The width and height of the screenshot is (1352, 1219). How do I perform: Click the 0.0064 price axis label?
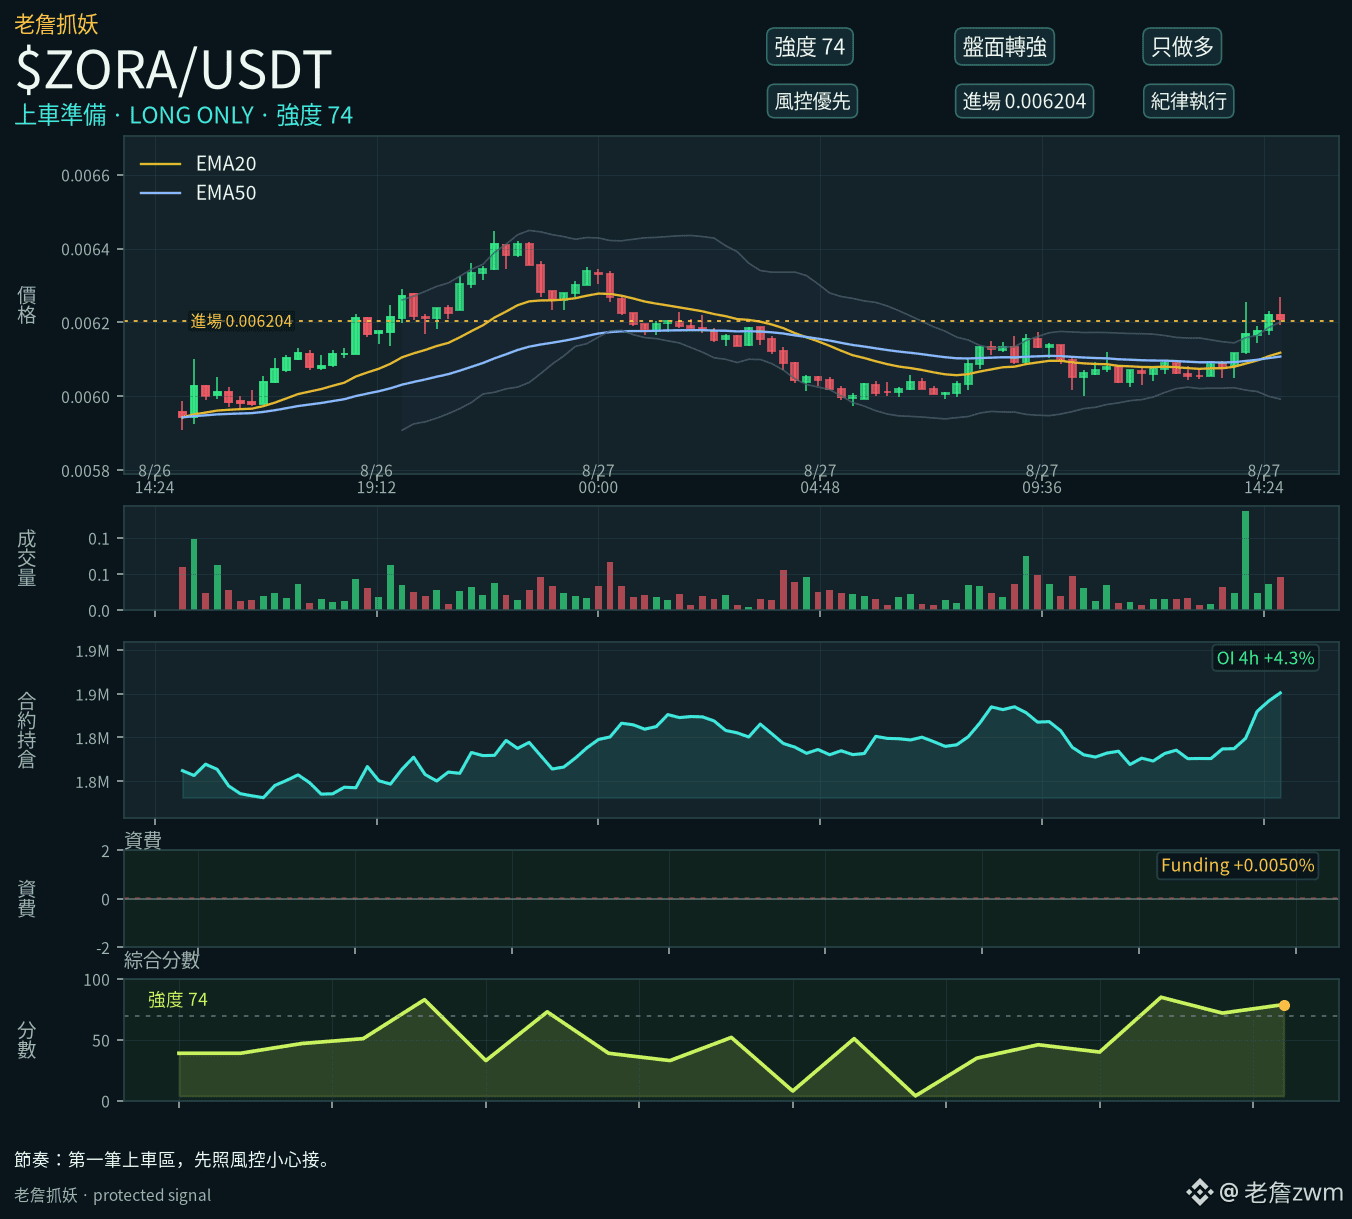(x=85, y=250)
